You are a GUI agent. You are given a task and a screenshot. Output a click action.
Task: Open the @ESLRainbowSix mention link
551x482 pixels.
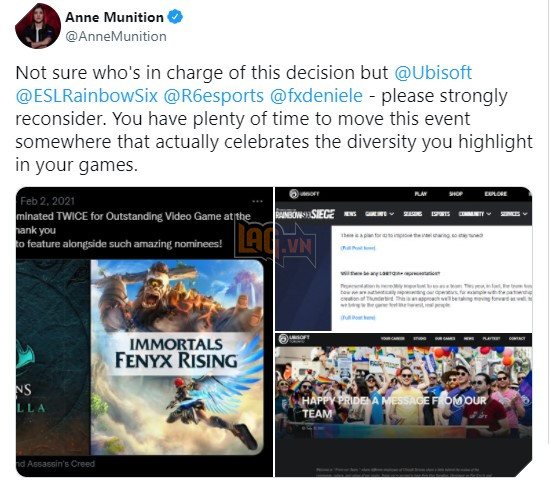click(x=86, y=96)
